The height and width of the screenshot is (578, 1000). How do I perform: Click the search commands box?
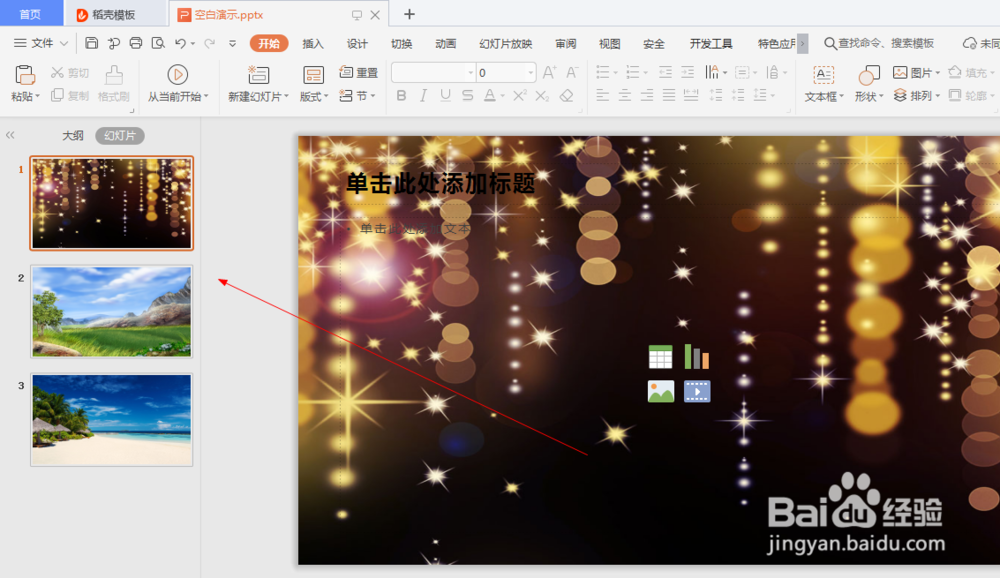[x=879, y=43]
